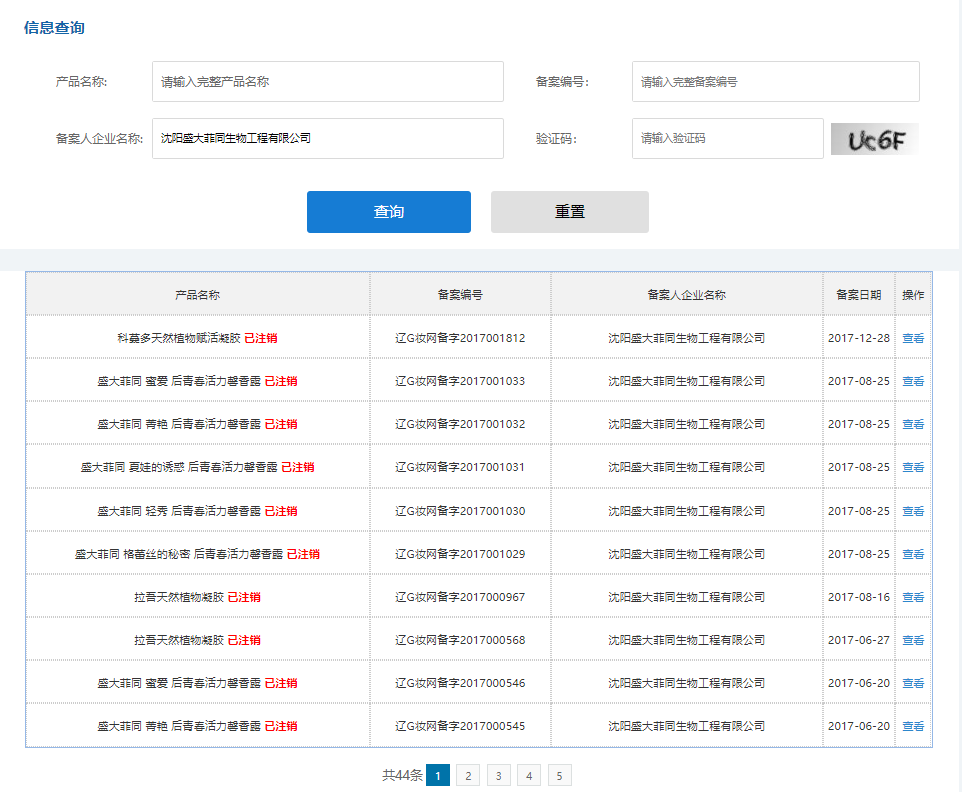Viewport: 962px width, 792px height.
Task: Click the 查询 search button
Action: (388, 212)
